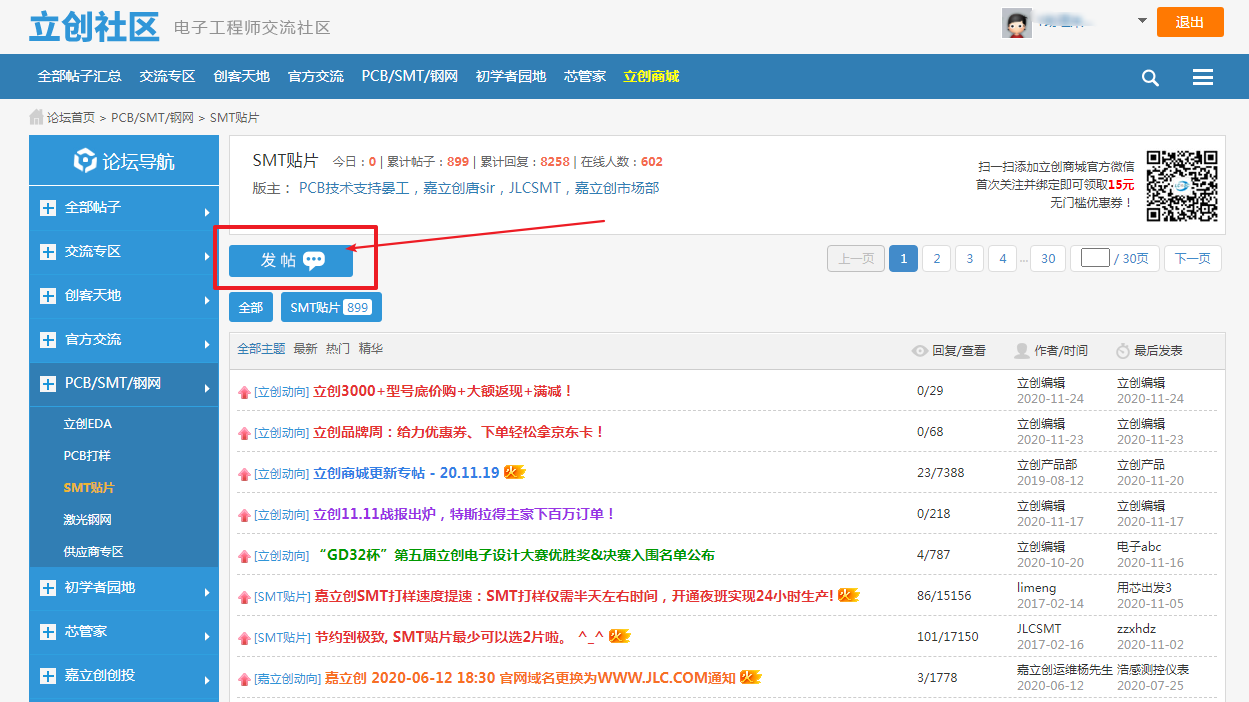The width and height of the screenshot is (1249, 702).
Task: Click the user avatar image
Action: 1016,23
